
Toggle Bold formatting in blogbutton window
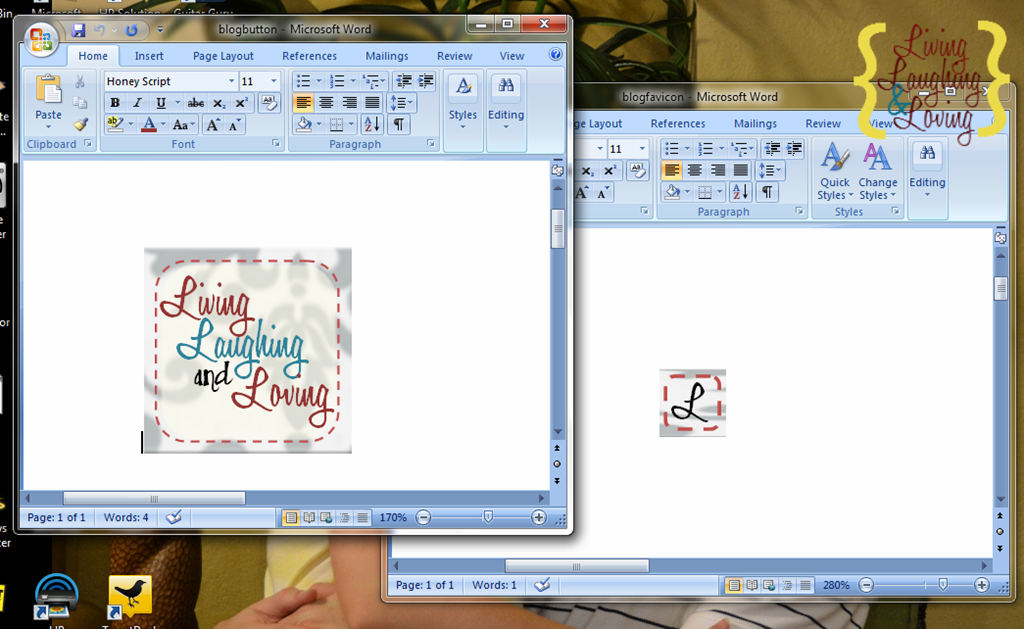[115, 103]
